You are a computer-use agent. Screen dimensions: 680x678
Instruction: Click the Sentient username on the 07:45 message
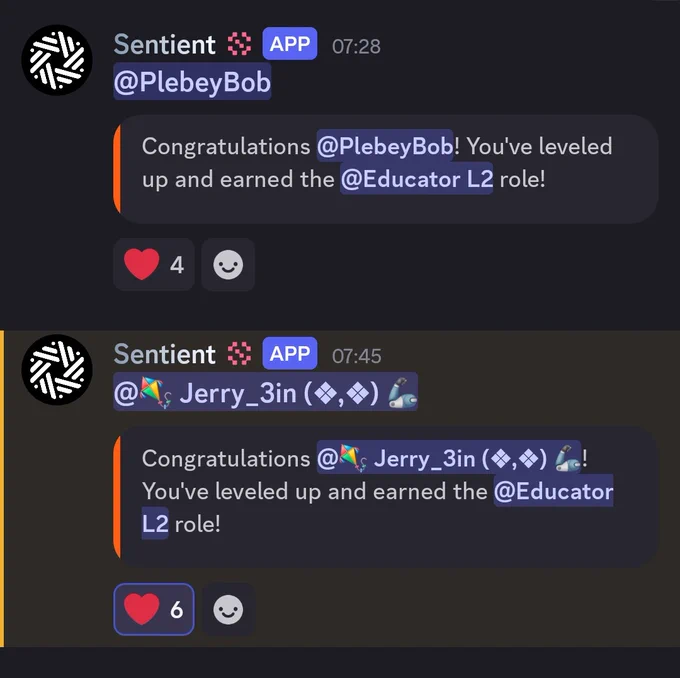pos(164,355)
